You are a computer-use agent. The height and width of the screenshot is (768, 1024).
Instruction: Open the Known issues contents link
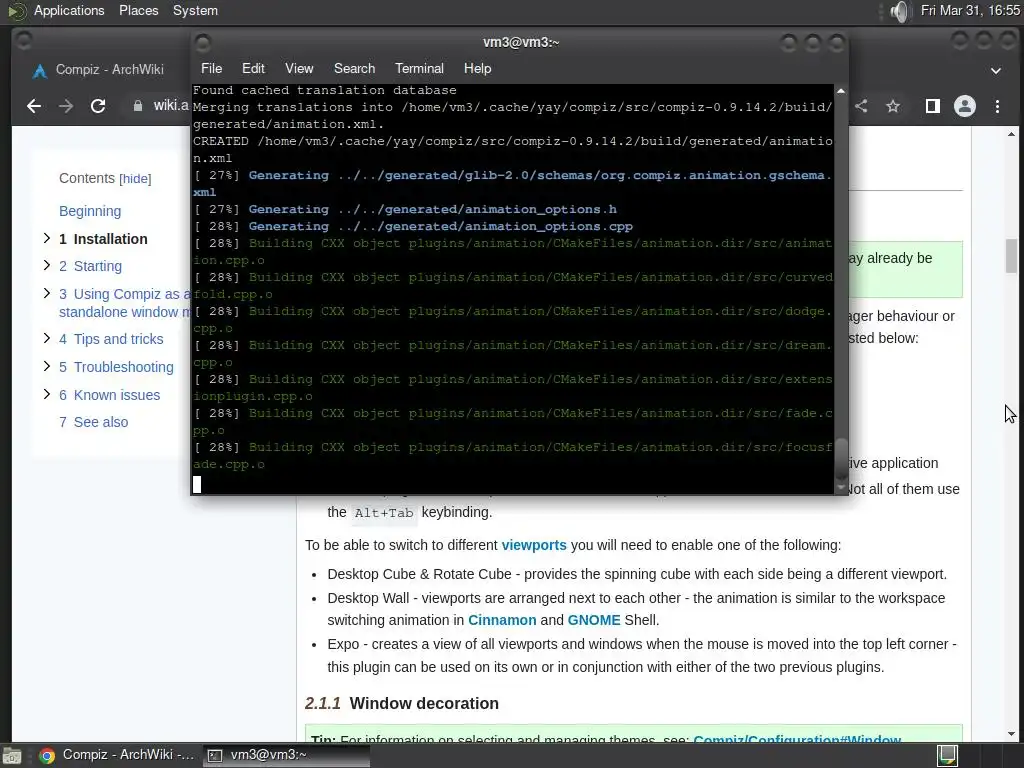coord(109,395)
